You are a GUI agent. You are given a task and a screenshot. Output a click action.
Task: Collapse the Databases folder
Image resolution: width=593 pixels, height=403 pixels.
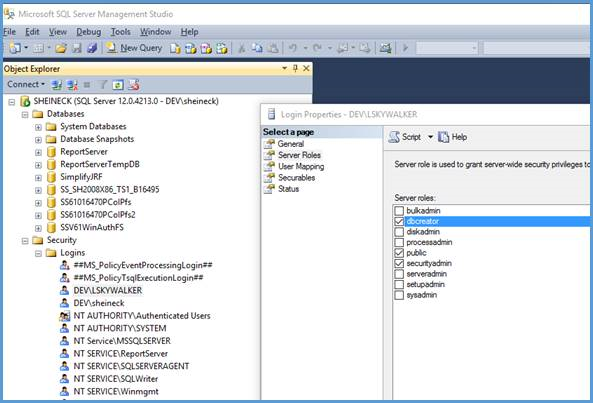tap(25, 114)
